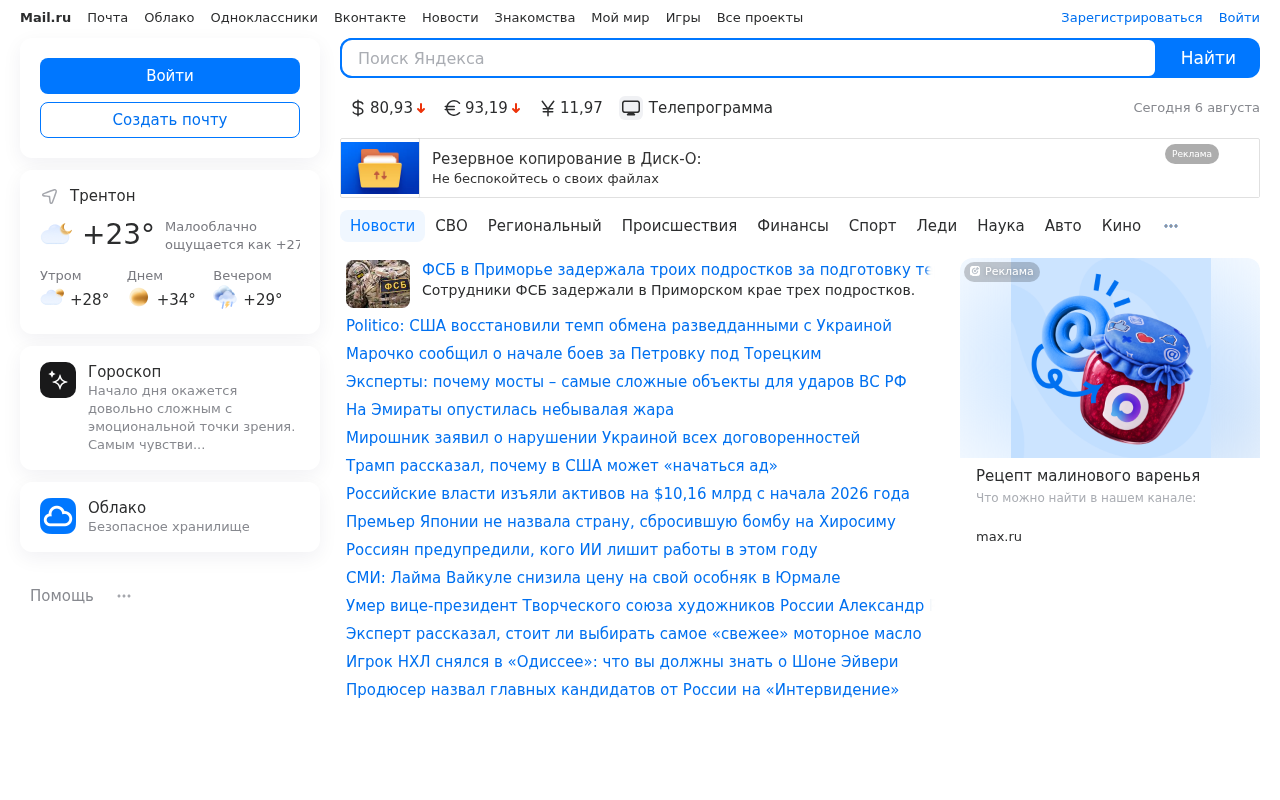The width and height of the screenshot is (1280, 800).
Task: Open the Диск-О folder ad image
Action: tap(380, 168)
